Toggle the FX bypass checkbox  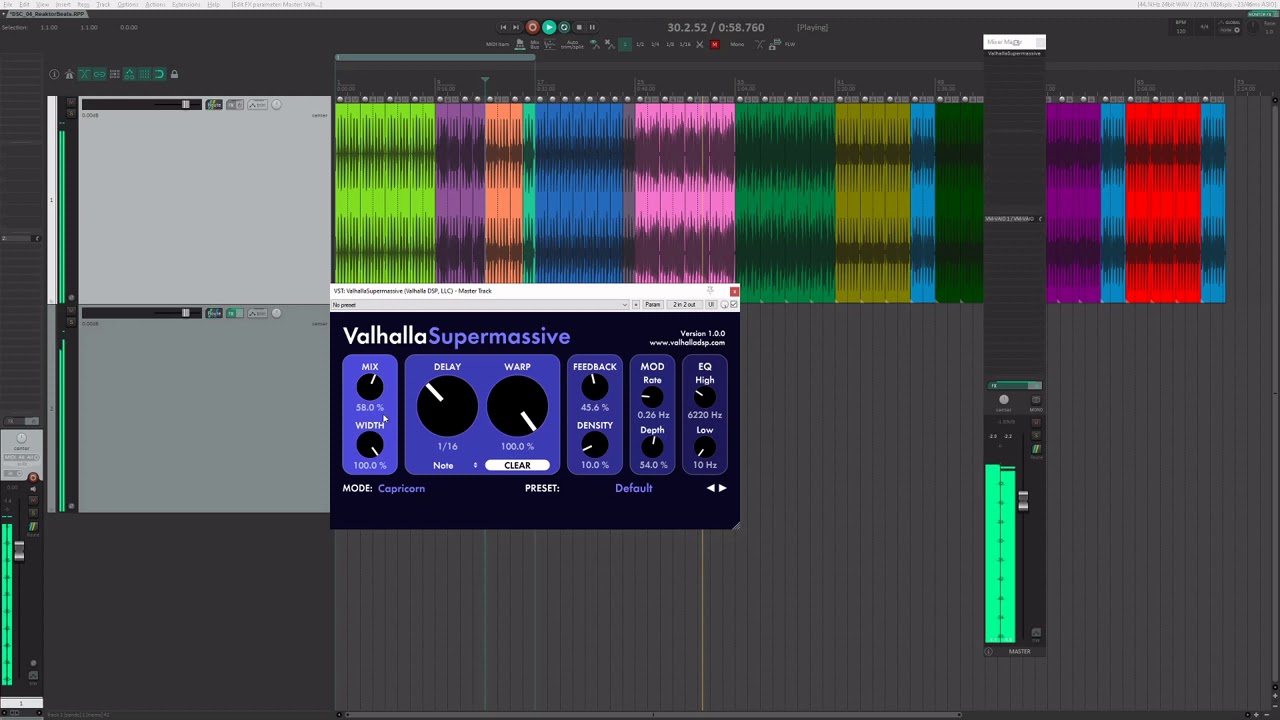click(733, 304)
